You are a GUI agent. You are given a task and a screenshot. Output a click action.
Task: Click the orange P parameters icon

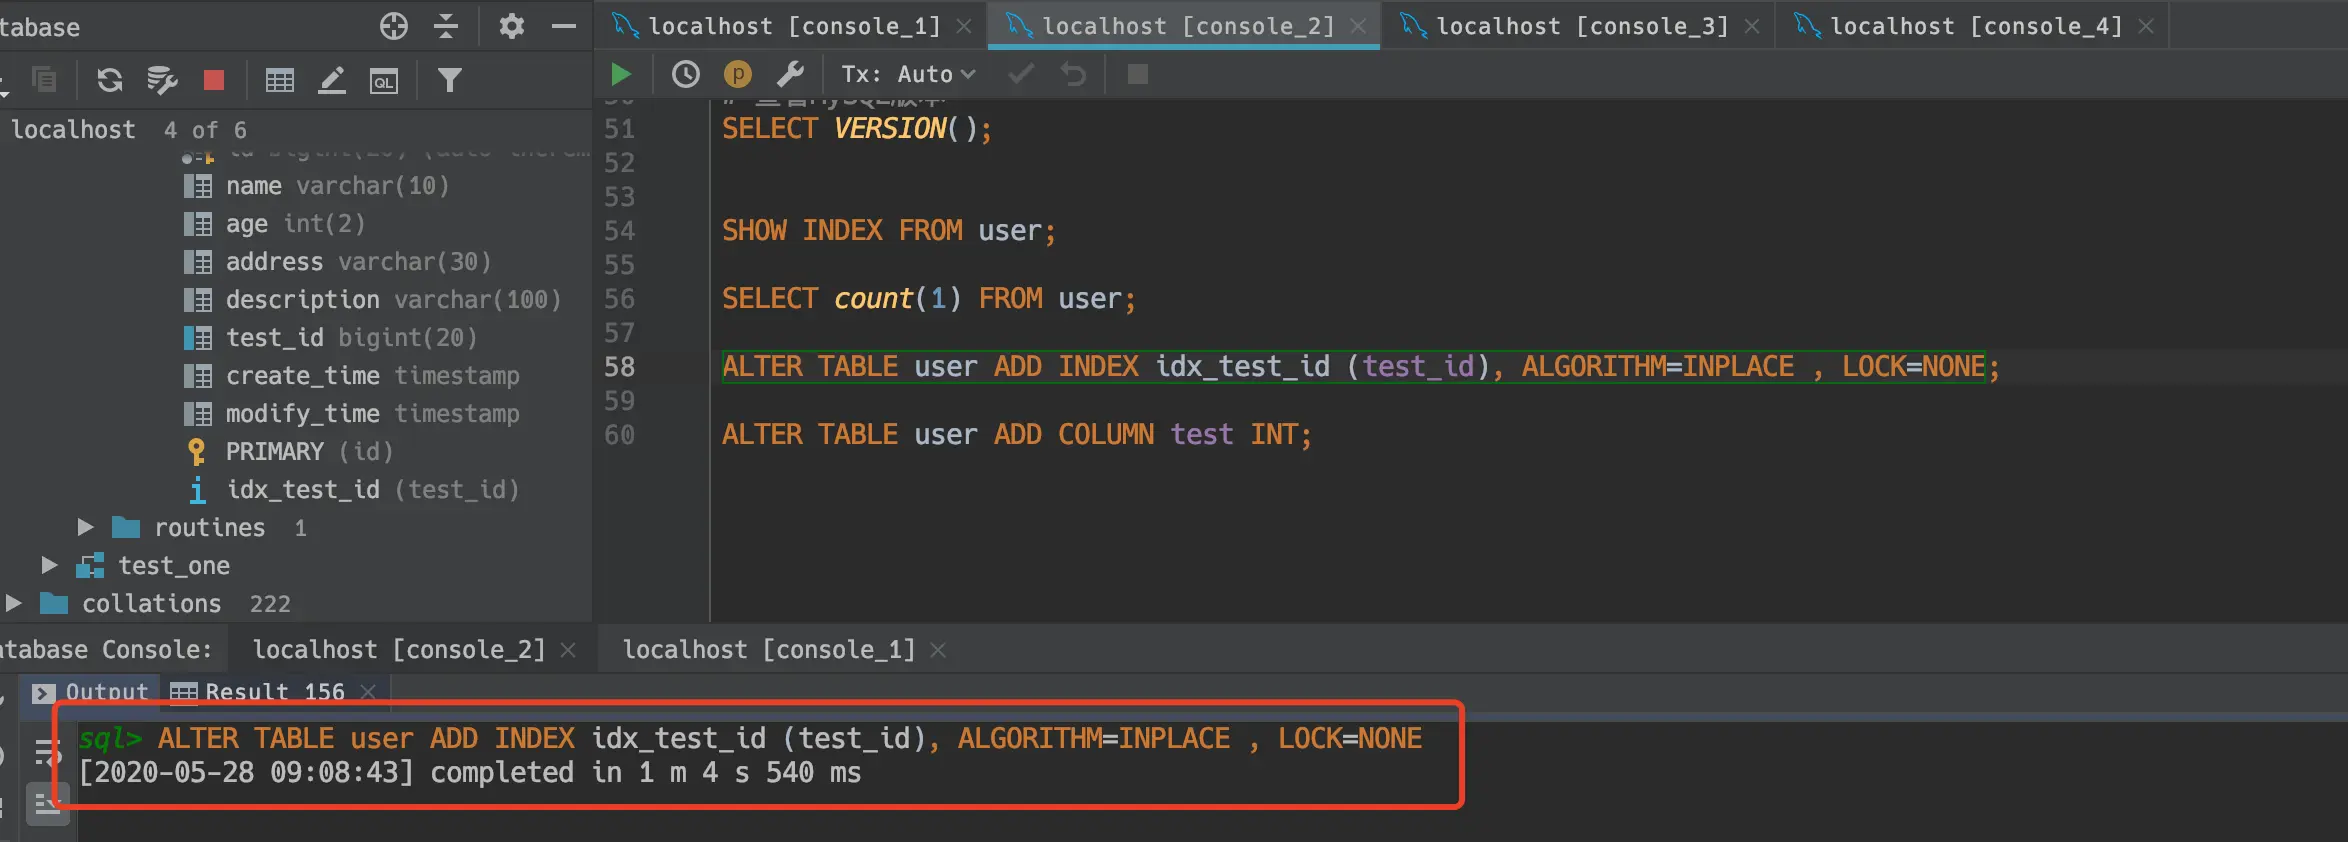pos(737,74)
